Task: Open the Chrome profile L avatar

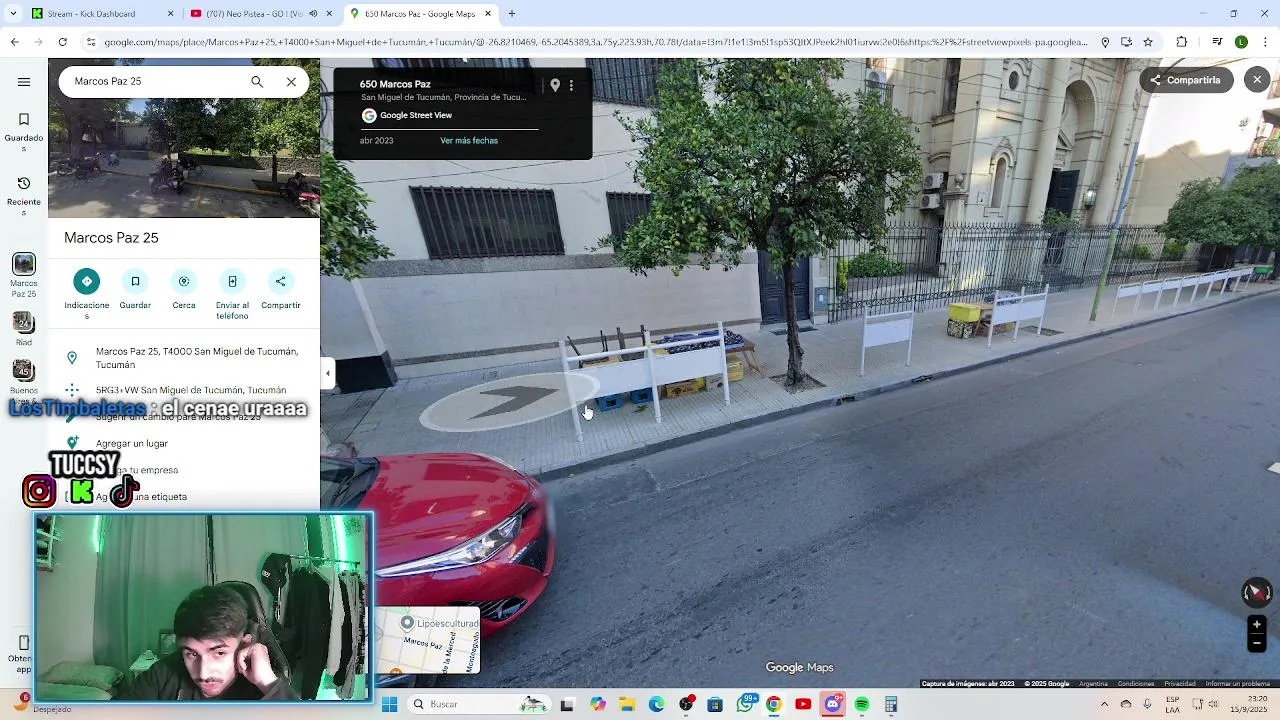Action: [x=1241, y=42]
